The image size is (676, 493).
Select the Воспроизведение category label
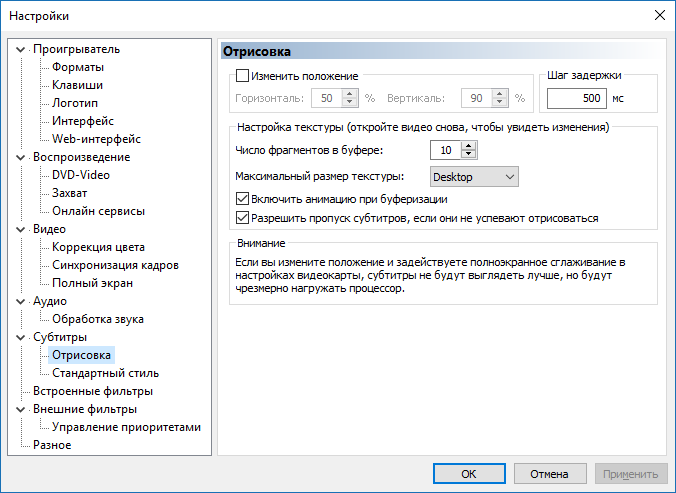(x=82, y=157)
